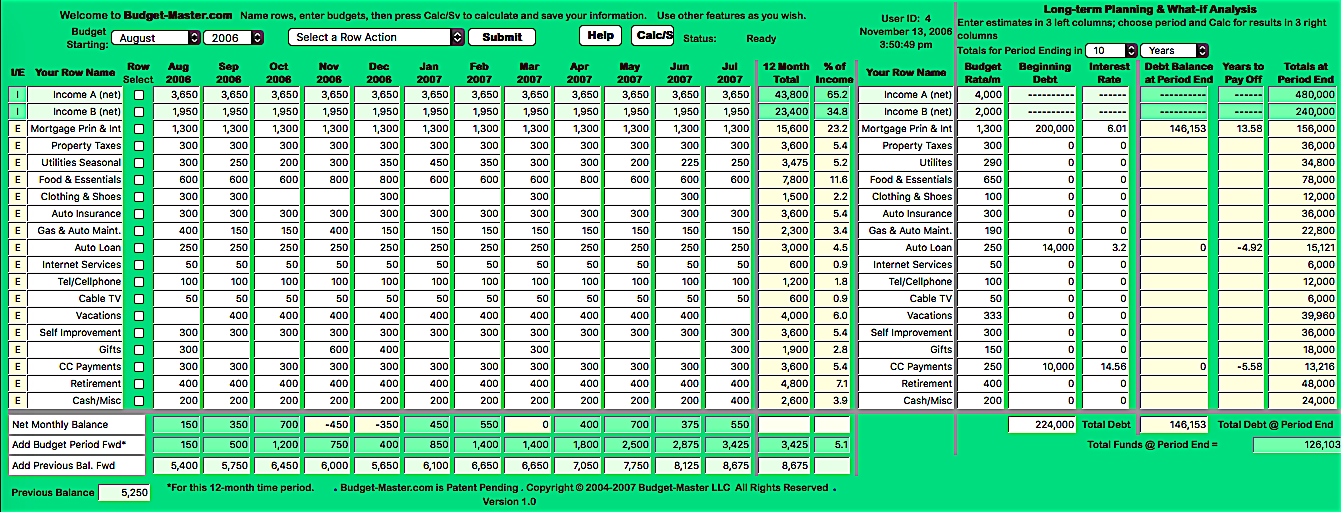The image size is (1341, 512).
Task: Check the Property Taxes row select box
Action: point(139,146)
